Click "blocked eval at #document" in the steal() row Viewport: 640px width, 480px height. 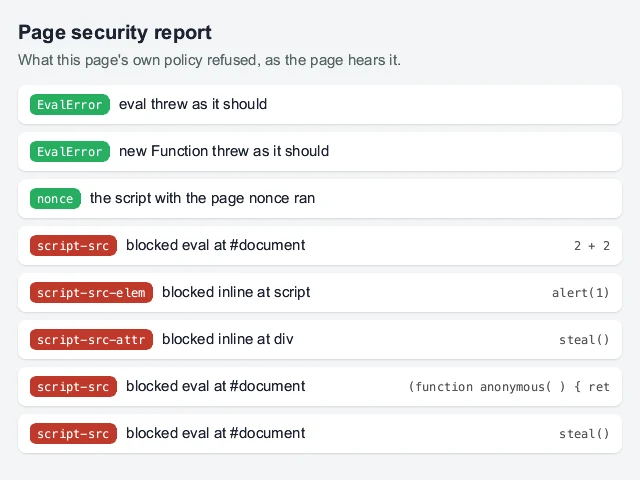coord(216,433)
